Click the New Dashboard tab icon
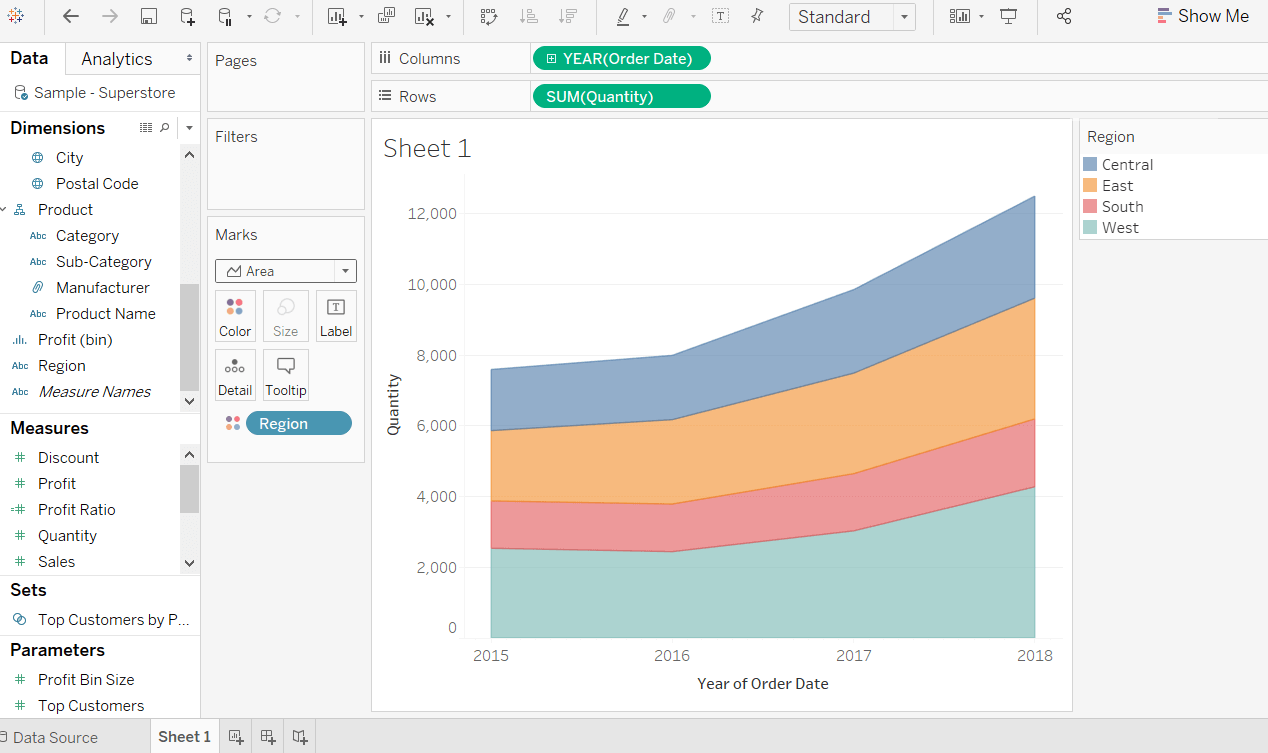Image resolution: width=1268 pixels, height=753 pixels. click(268, 737)
